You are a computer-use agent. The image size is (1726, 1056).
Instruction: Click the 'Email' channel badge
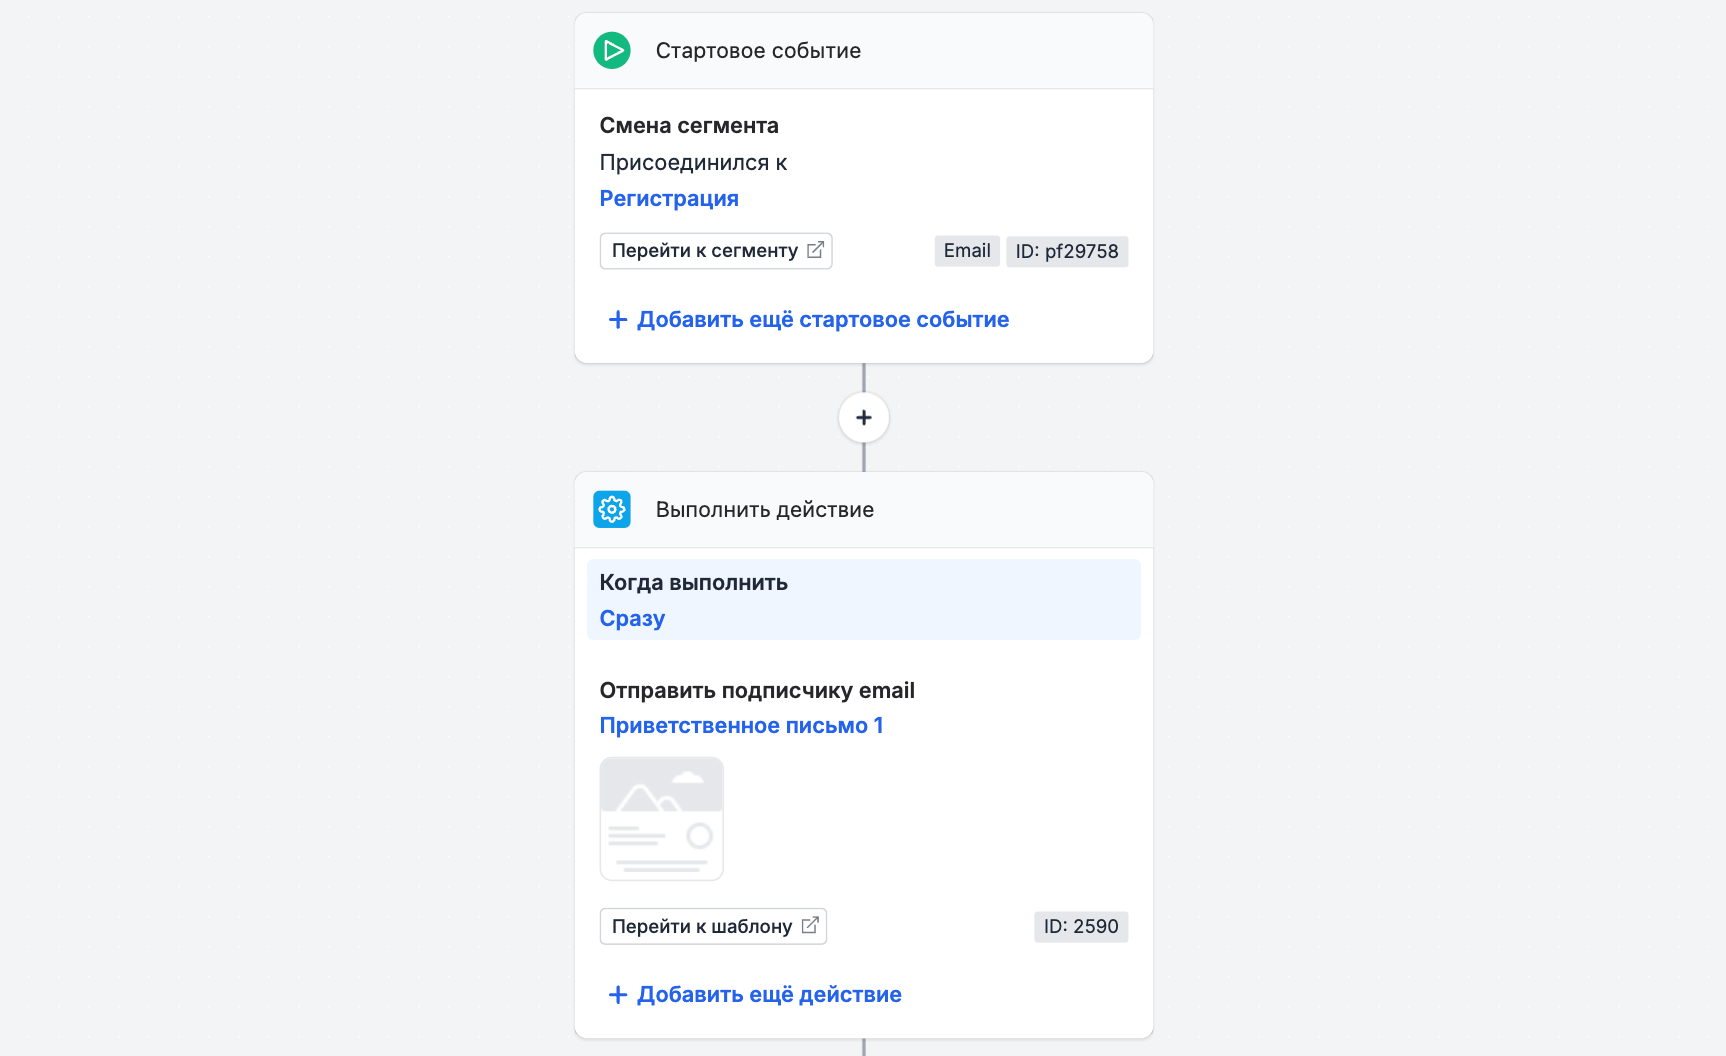point(967,251)
